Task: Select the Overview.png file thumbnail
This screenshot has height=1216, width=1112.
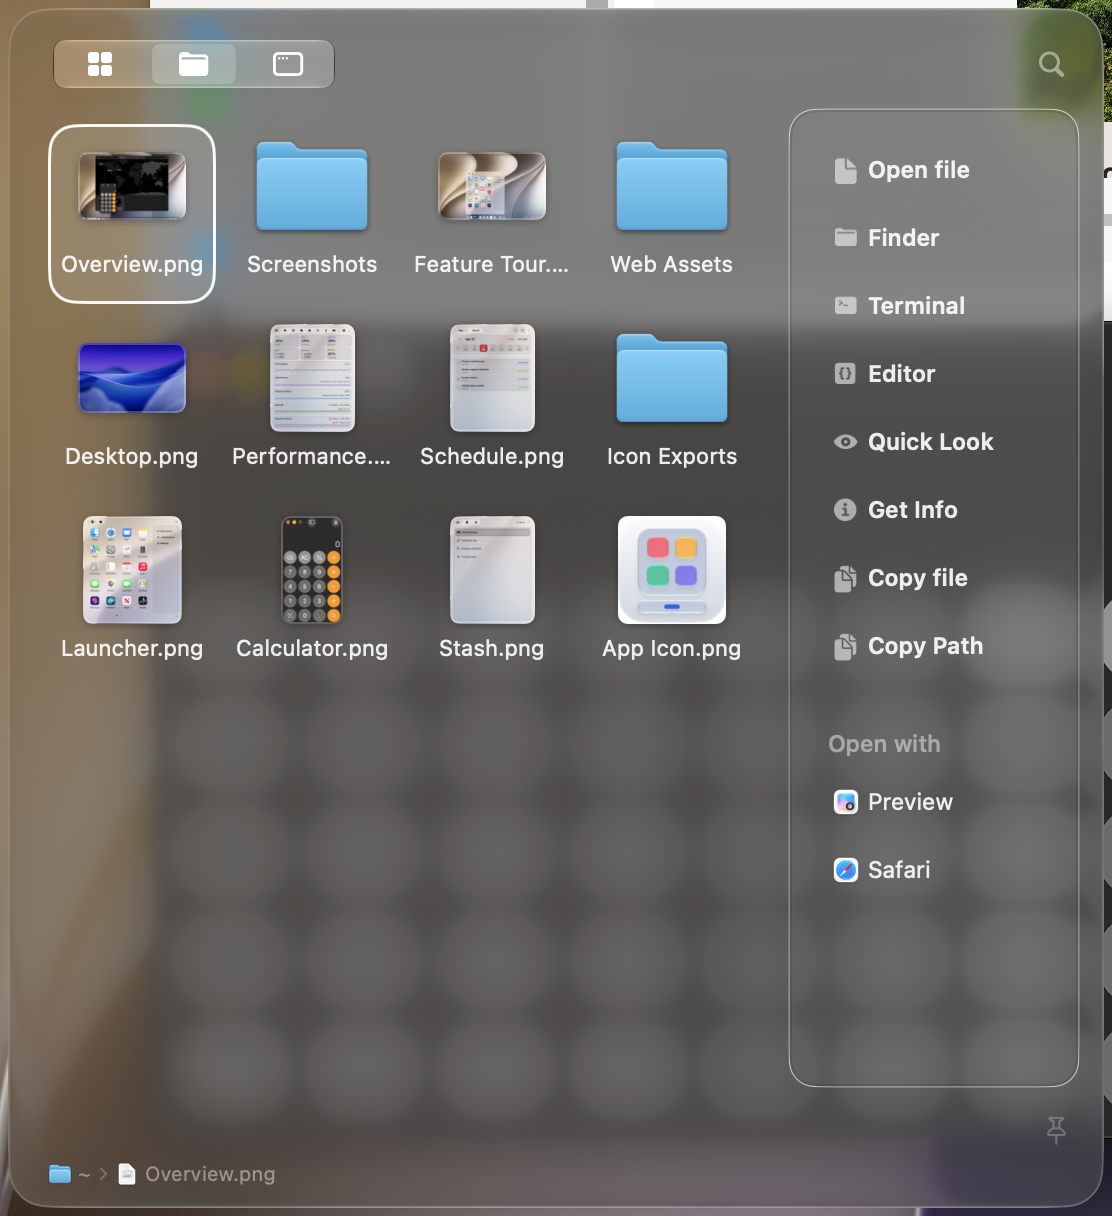Action: (132, 186)
